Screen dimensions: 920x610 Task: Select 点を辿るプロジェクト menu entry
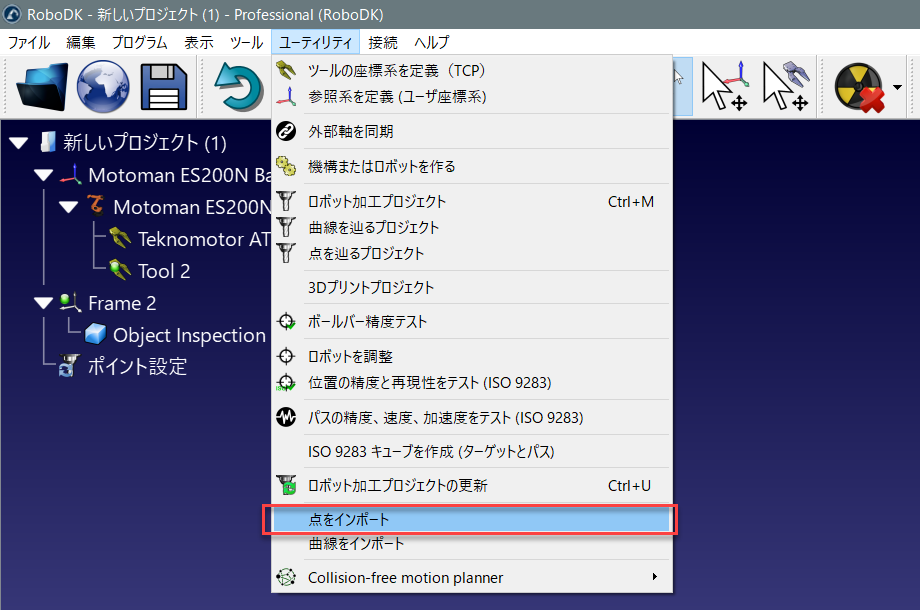472,253
